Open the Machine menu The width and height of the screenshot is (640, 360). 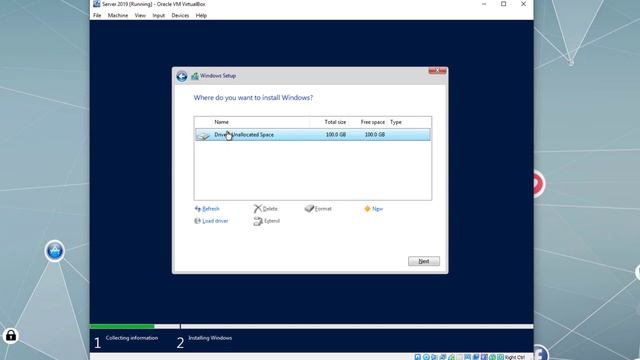tap(118, 16)
